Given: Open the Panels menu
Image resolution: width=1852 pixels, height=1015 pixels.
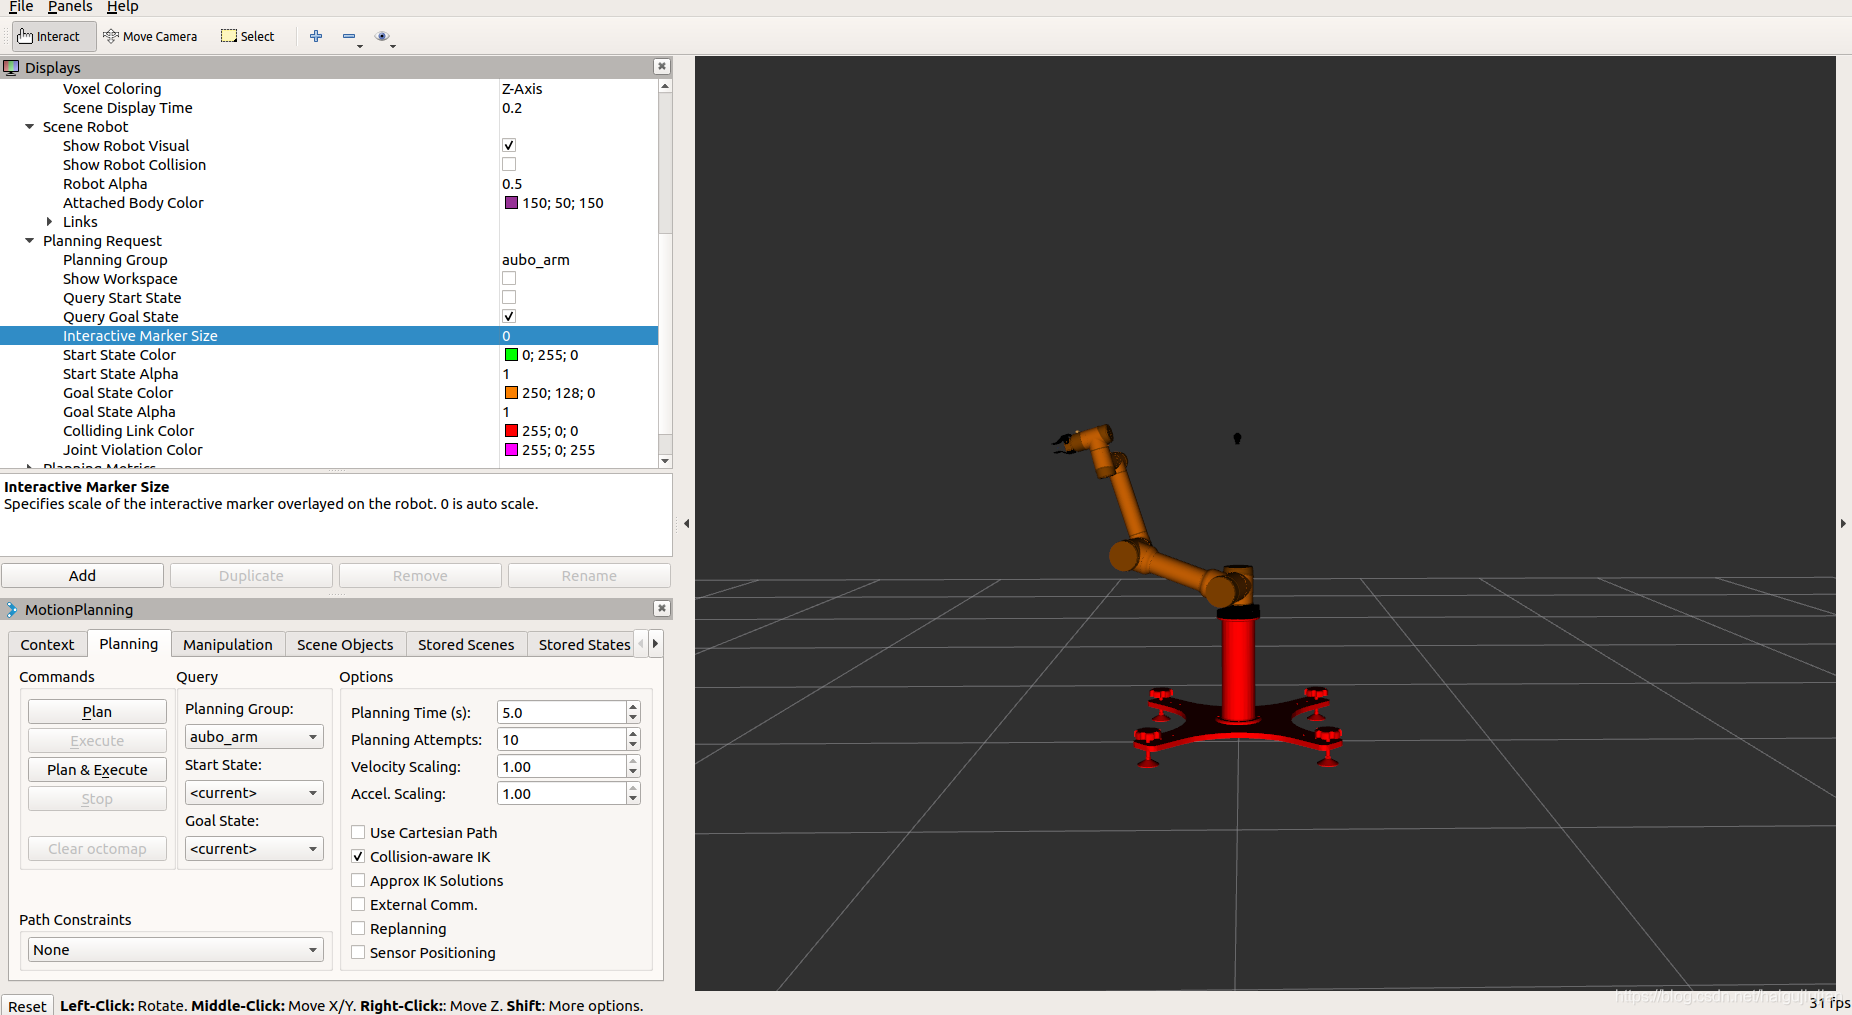Looking at the screenshot, I should [70, 7].
